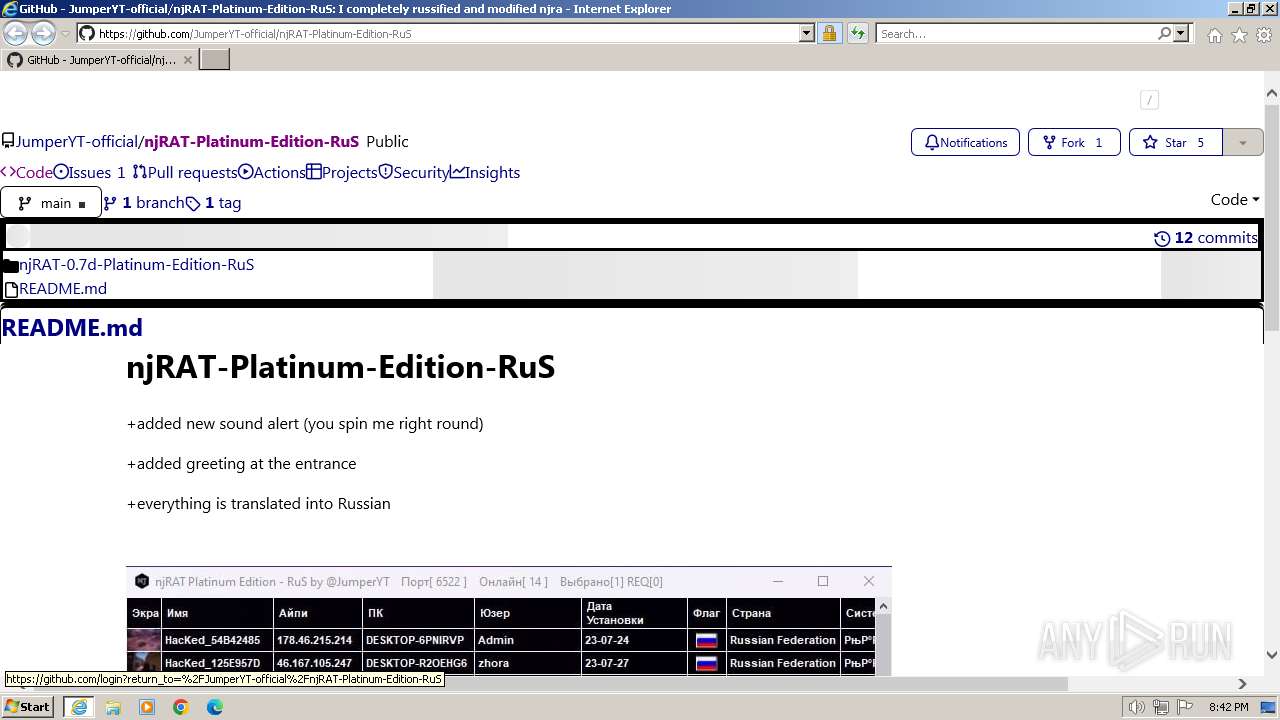Launch Google Chrome from taskbar

181,707
